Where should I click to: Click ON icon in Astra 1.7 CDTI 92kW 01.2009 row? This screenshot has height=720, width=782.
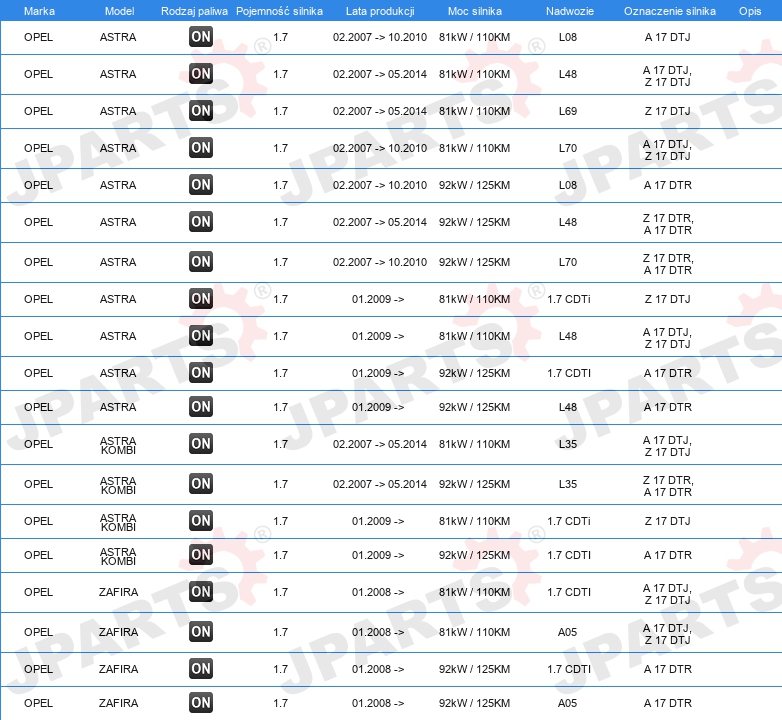(201, 373)
